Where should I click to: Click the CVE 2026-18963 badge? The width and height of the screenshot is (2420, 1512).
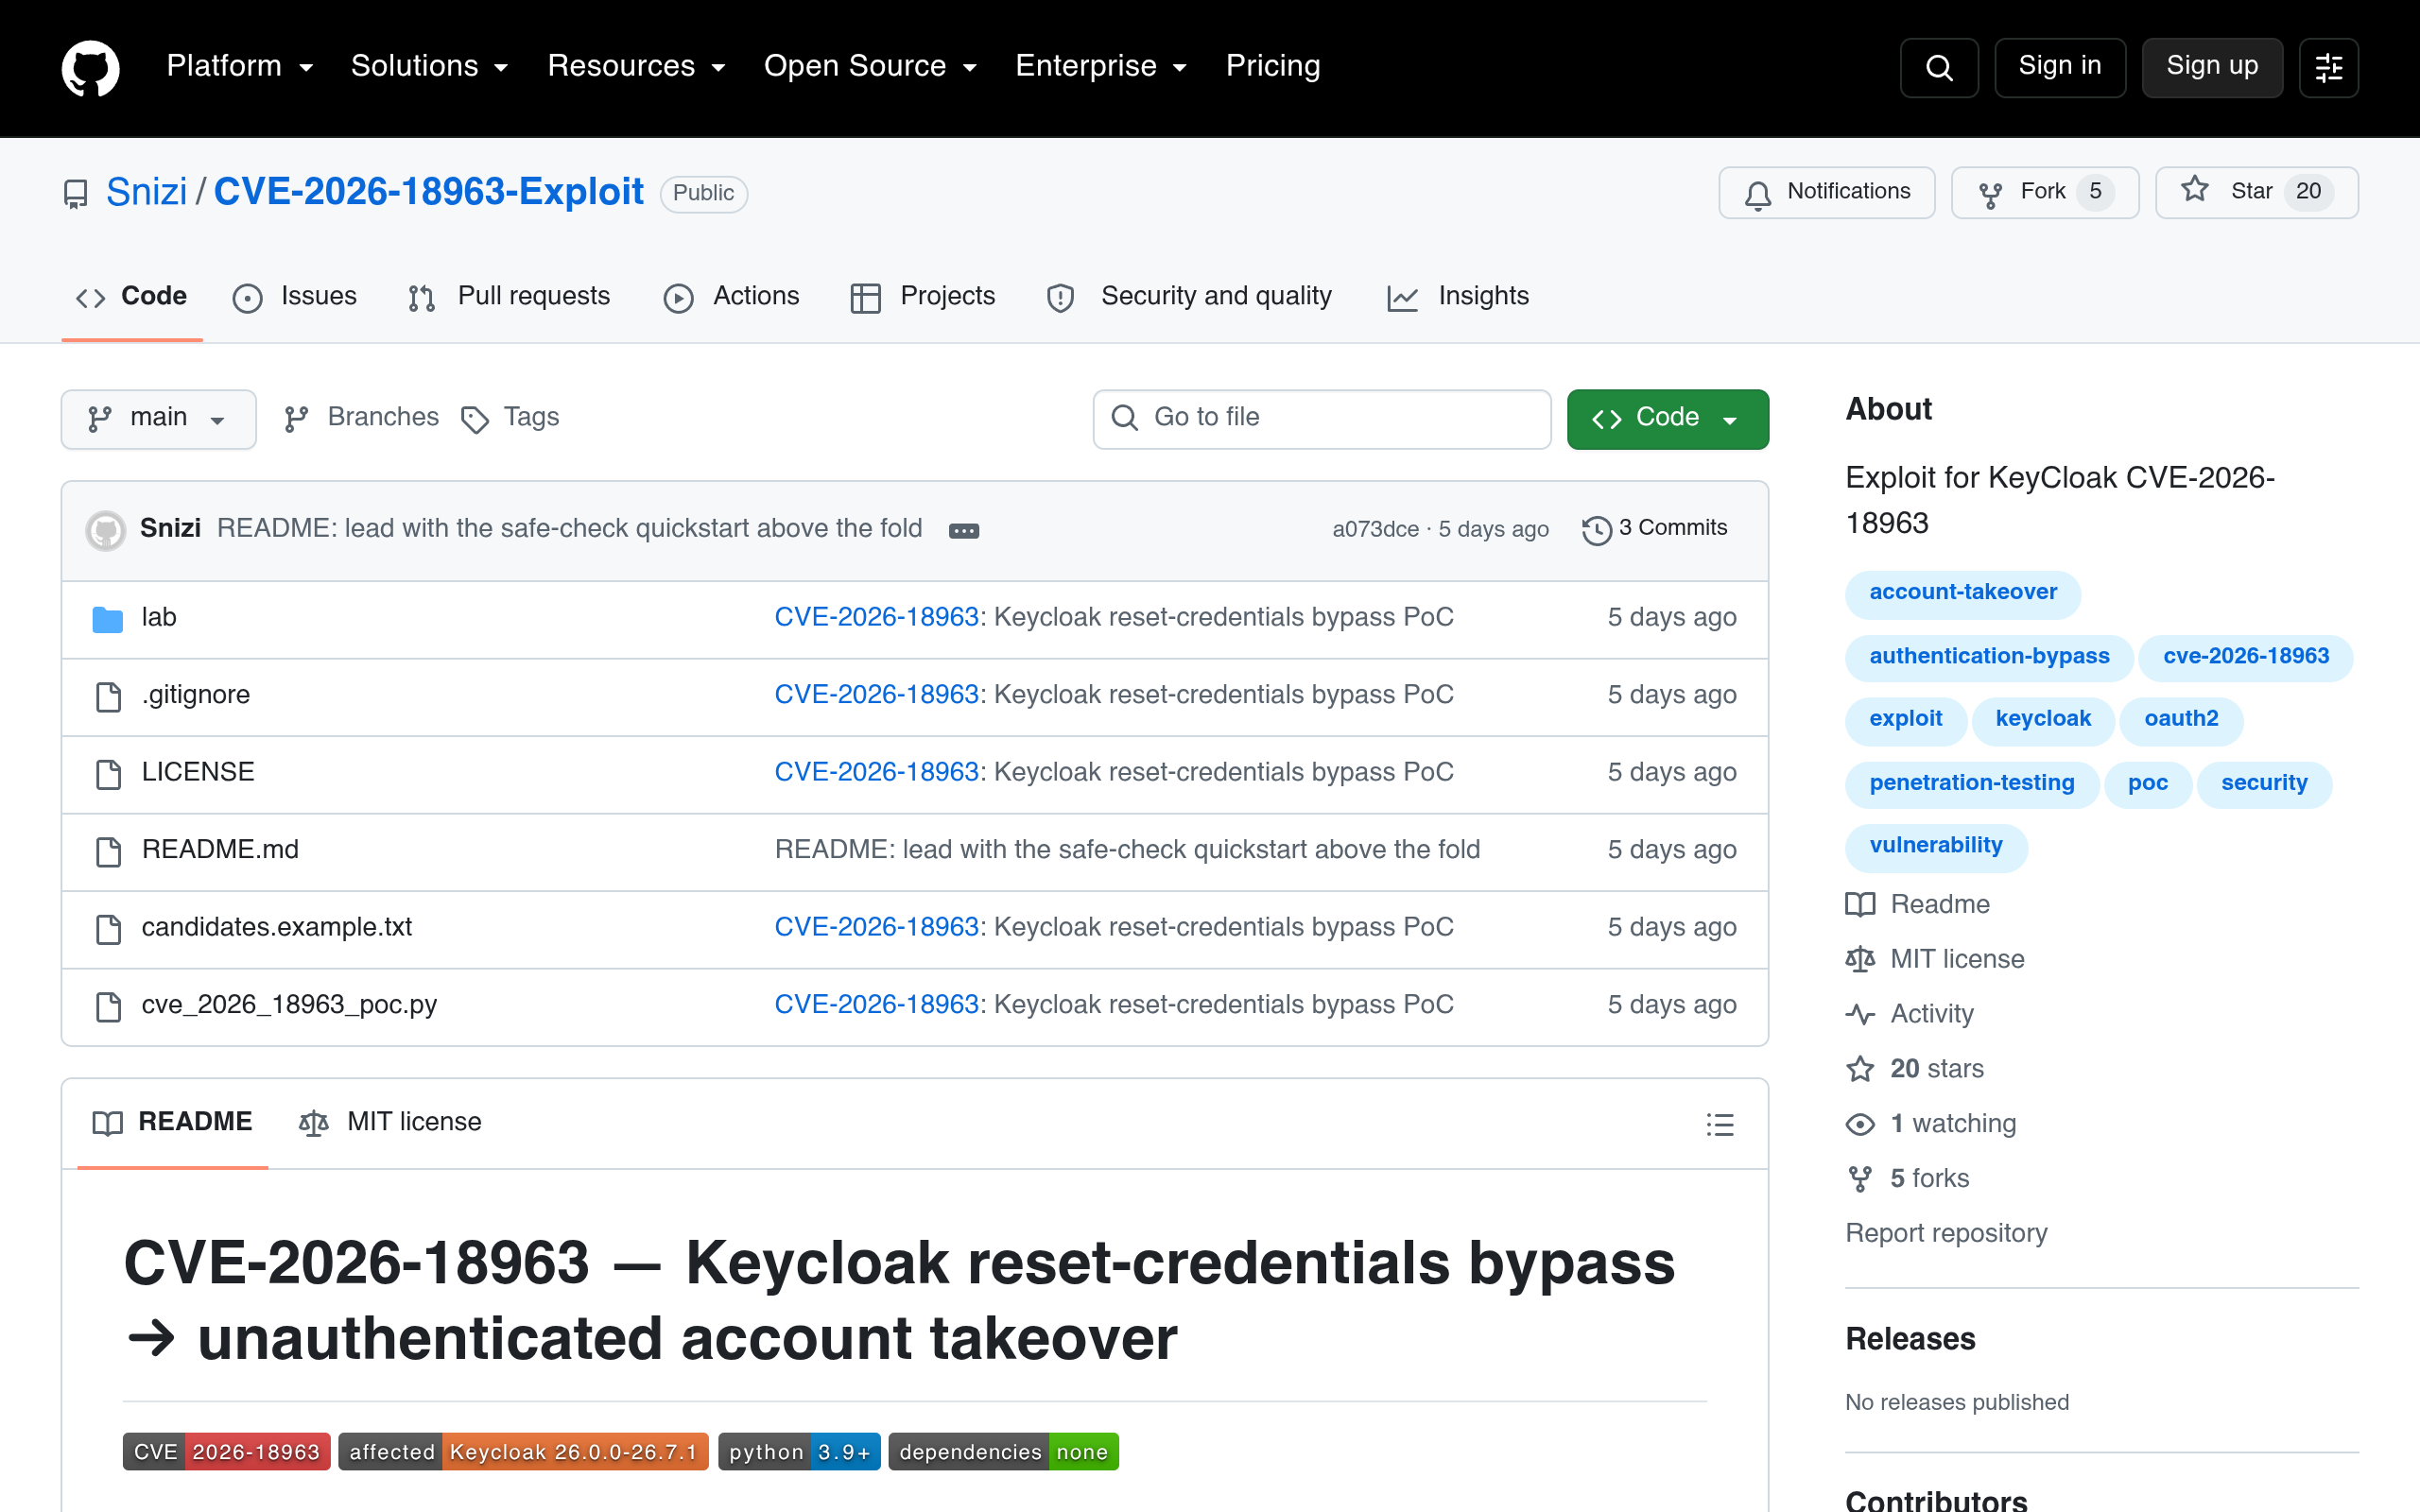(227, 1452)
